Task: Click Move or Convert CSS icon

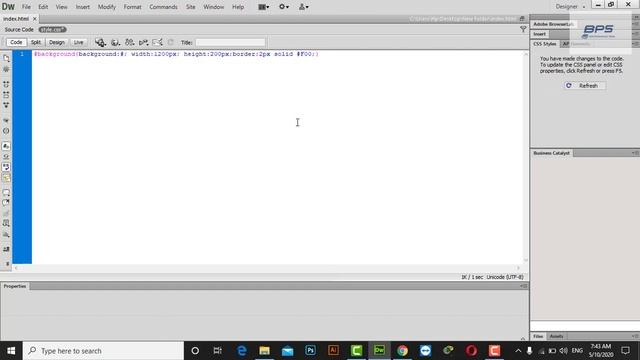Action: click(6, 235)
